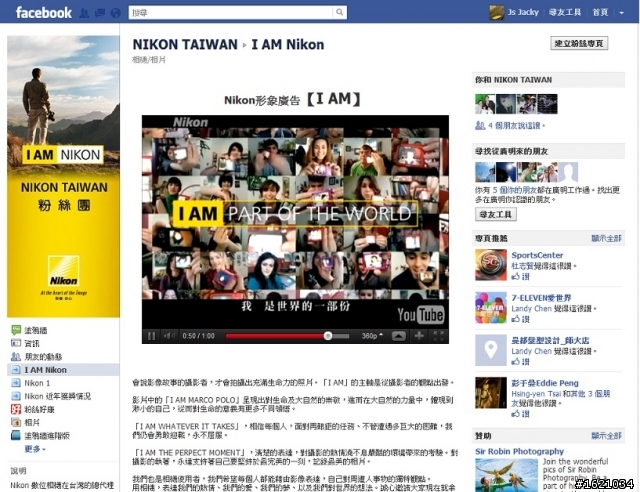Open friends activity tab in sidebar
Image resolution: width=640 pixels, height=492 pixels.
point(37,356)
